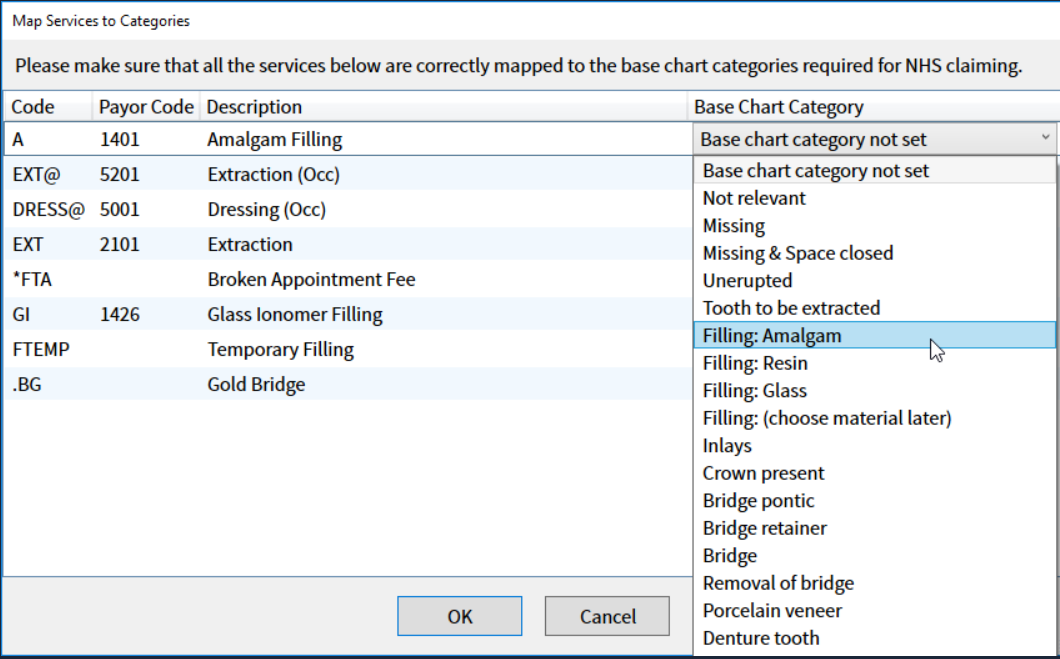
Task: Choose 'Denture tooth' from list
Action: tap(760, 638)
